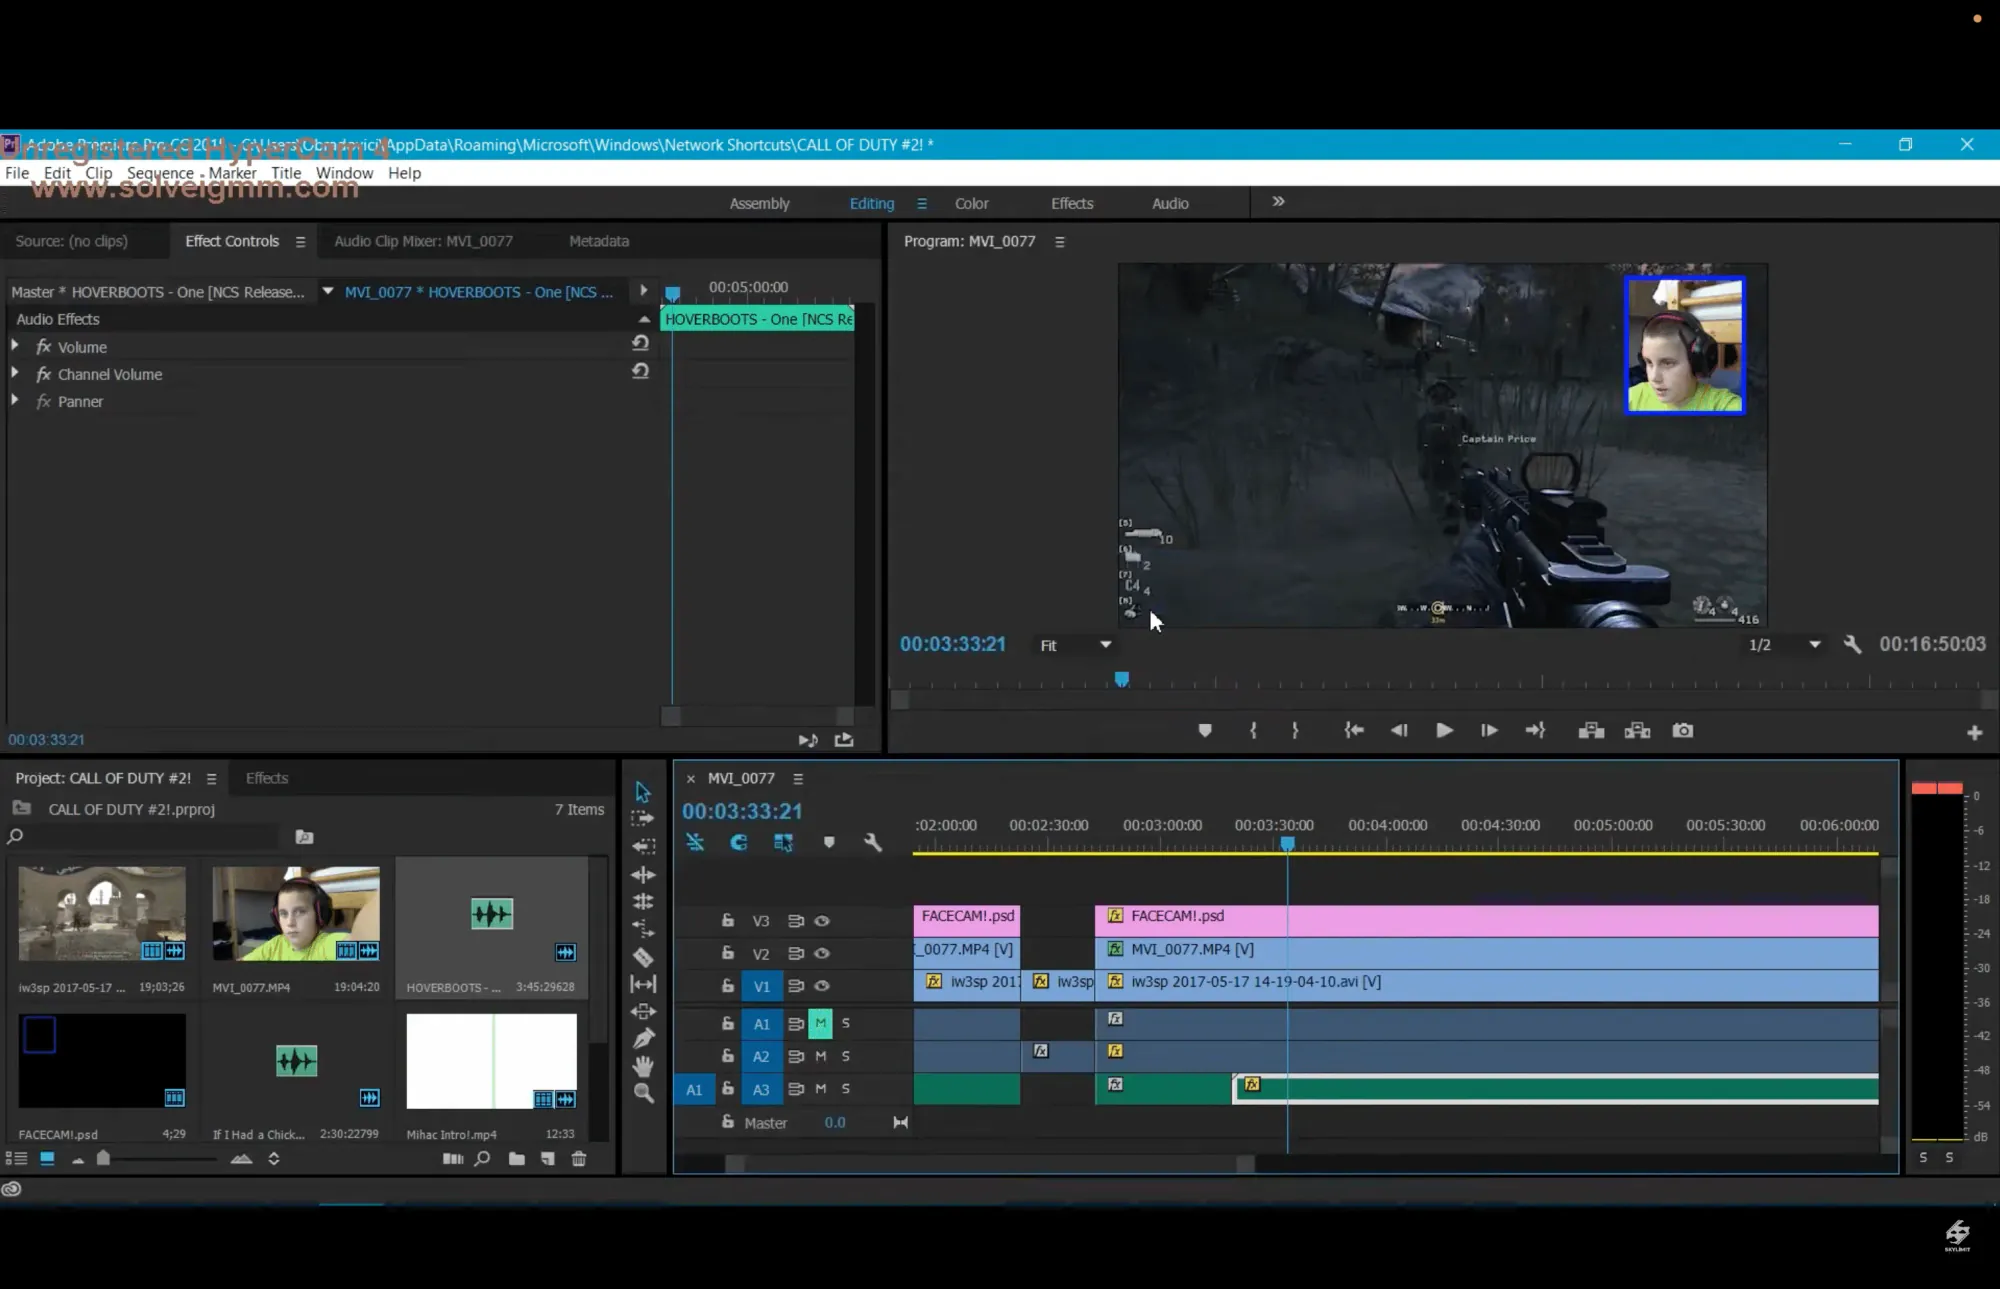Select the MVI_0077.MP4 thumbnail in Project
The image size is (2000, 1289).
pyautogui.click(x=296, y=914)
